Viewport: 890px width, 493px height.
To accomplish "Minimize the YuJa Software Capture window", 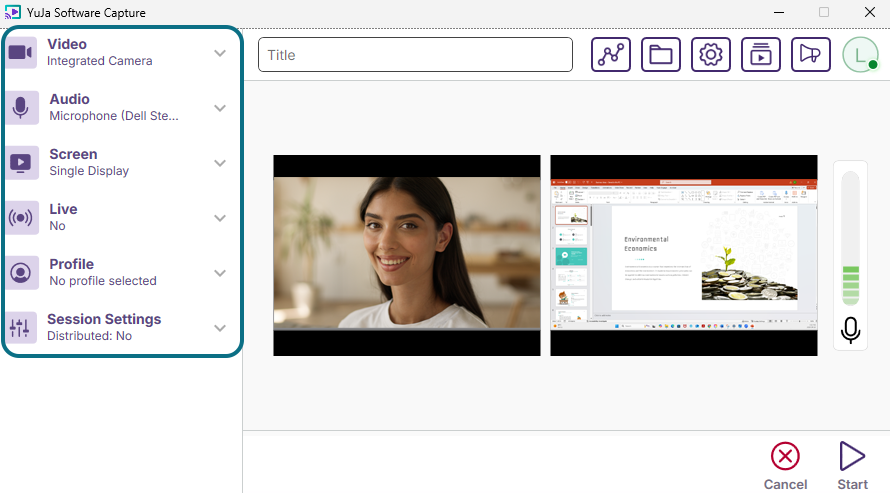I will tap(779, 12).
